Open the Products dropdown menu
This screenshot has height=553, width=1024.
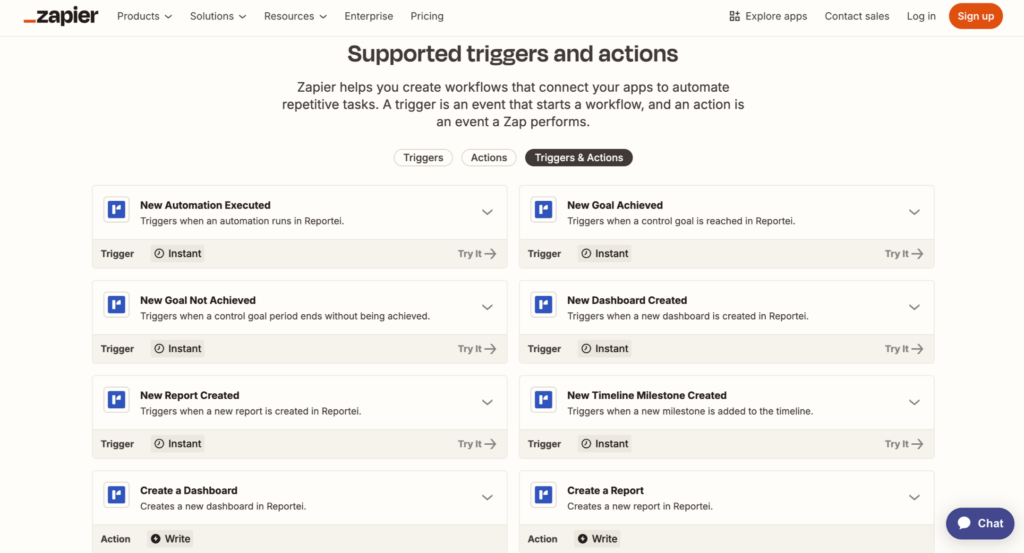144,16
